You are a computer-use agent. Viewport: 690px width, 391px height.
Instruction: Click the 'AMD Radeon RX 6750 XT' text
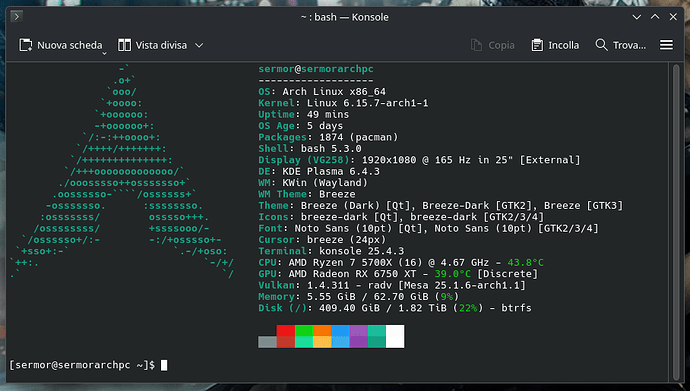(352, 274)
